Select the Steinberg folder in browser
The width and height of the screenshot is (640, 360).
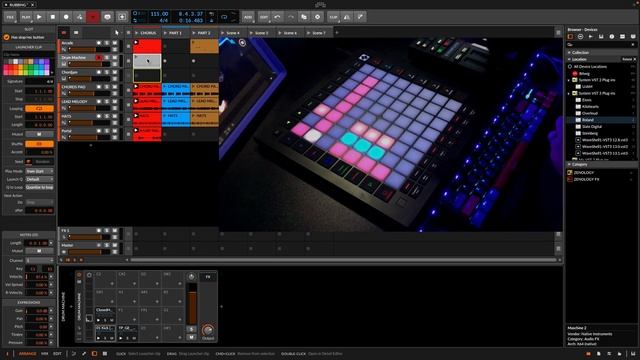[x=590, y=133]
